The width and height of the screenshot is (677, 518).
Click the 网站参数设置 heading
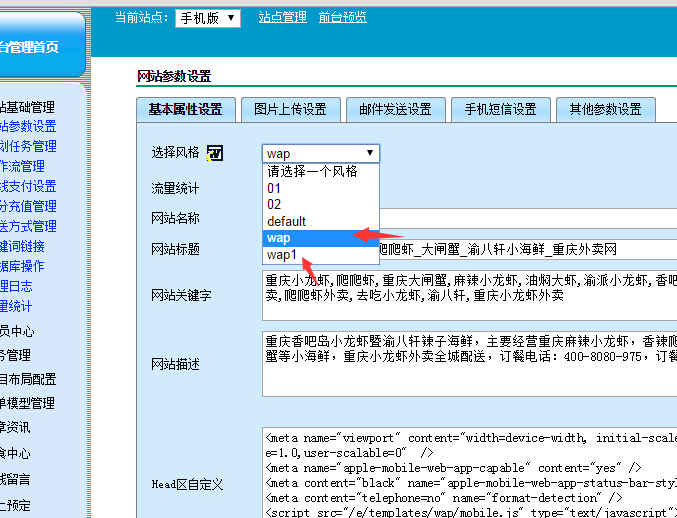pos(174,76)
